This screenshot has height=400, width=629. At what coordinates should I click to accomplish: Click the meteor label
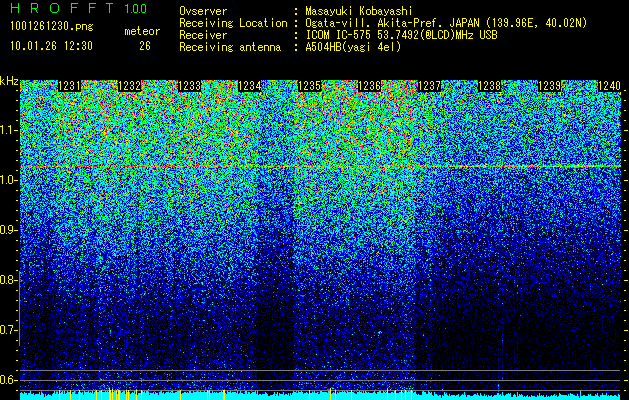click(142, 31)
